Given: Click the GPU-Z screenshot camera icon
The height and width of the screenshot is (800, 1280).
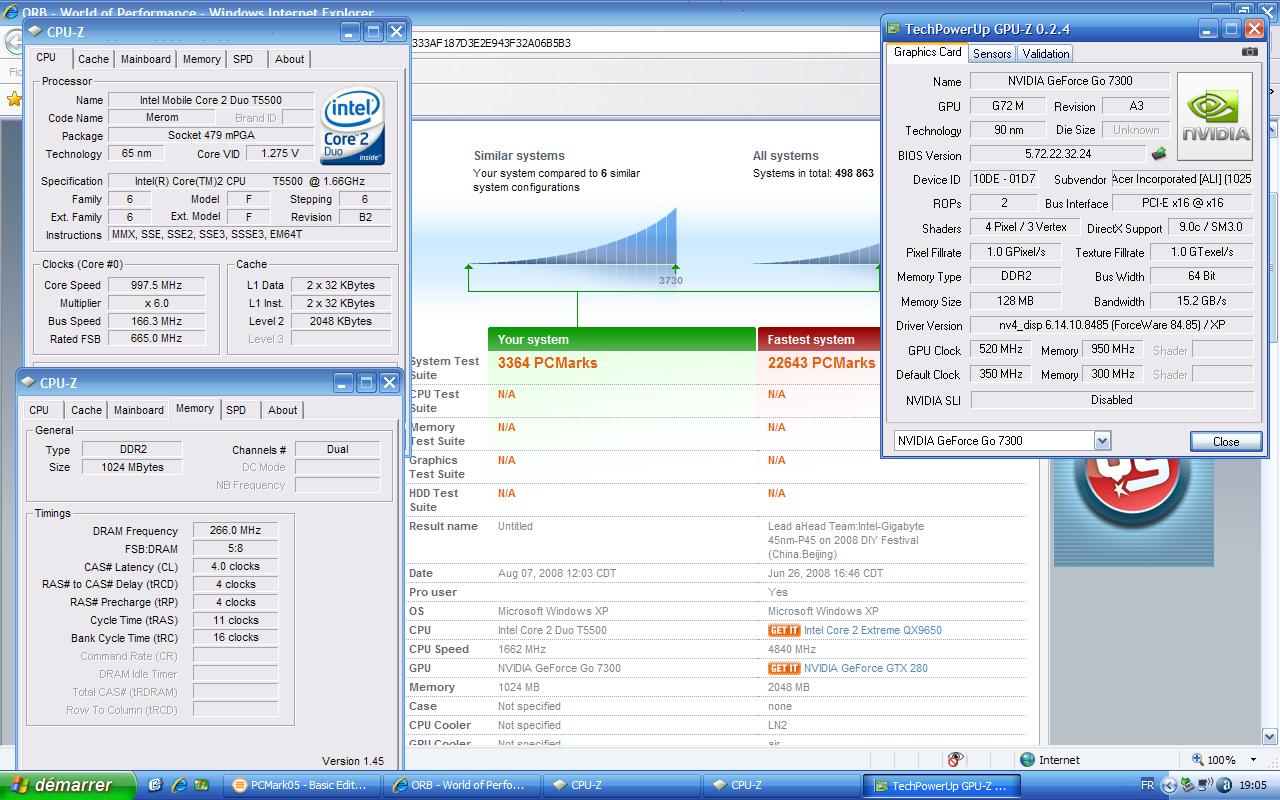Looking at the screenshot, I should coord(1249,52).
